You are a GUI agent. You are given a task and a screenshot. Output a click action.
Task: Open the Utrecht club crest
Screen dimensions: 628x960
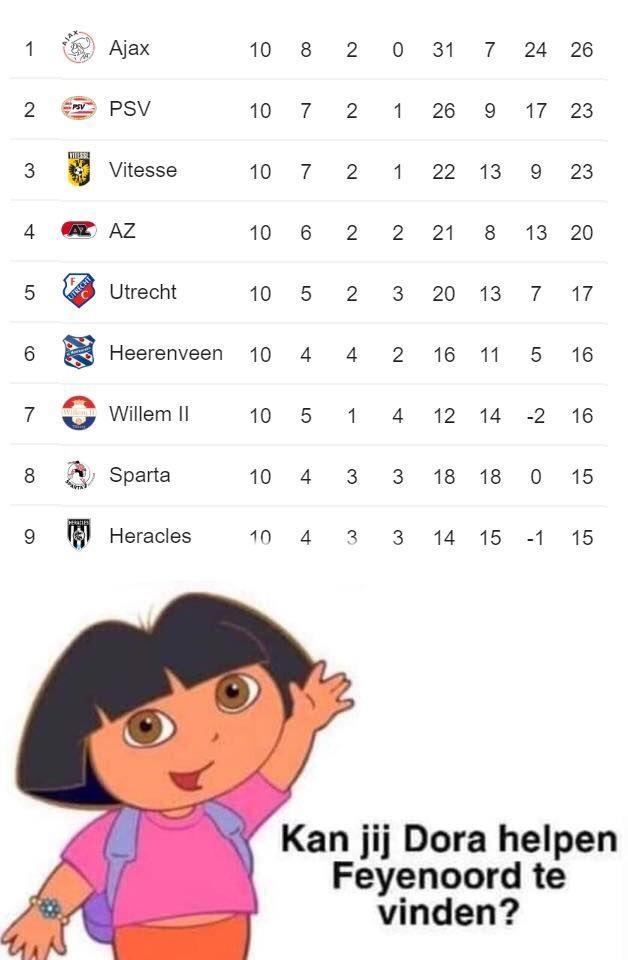pos(78,291)
